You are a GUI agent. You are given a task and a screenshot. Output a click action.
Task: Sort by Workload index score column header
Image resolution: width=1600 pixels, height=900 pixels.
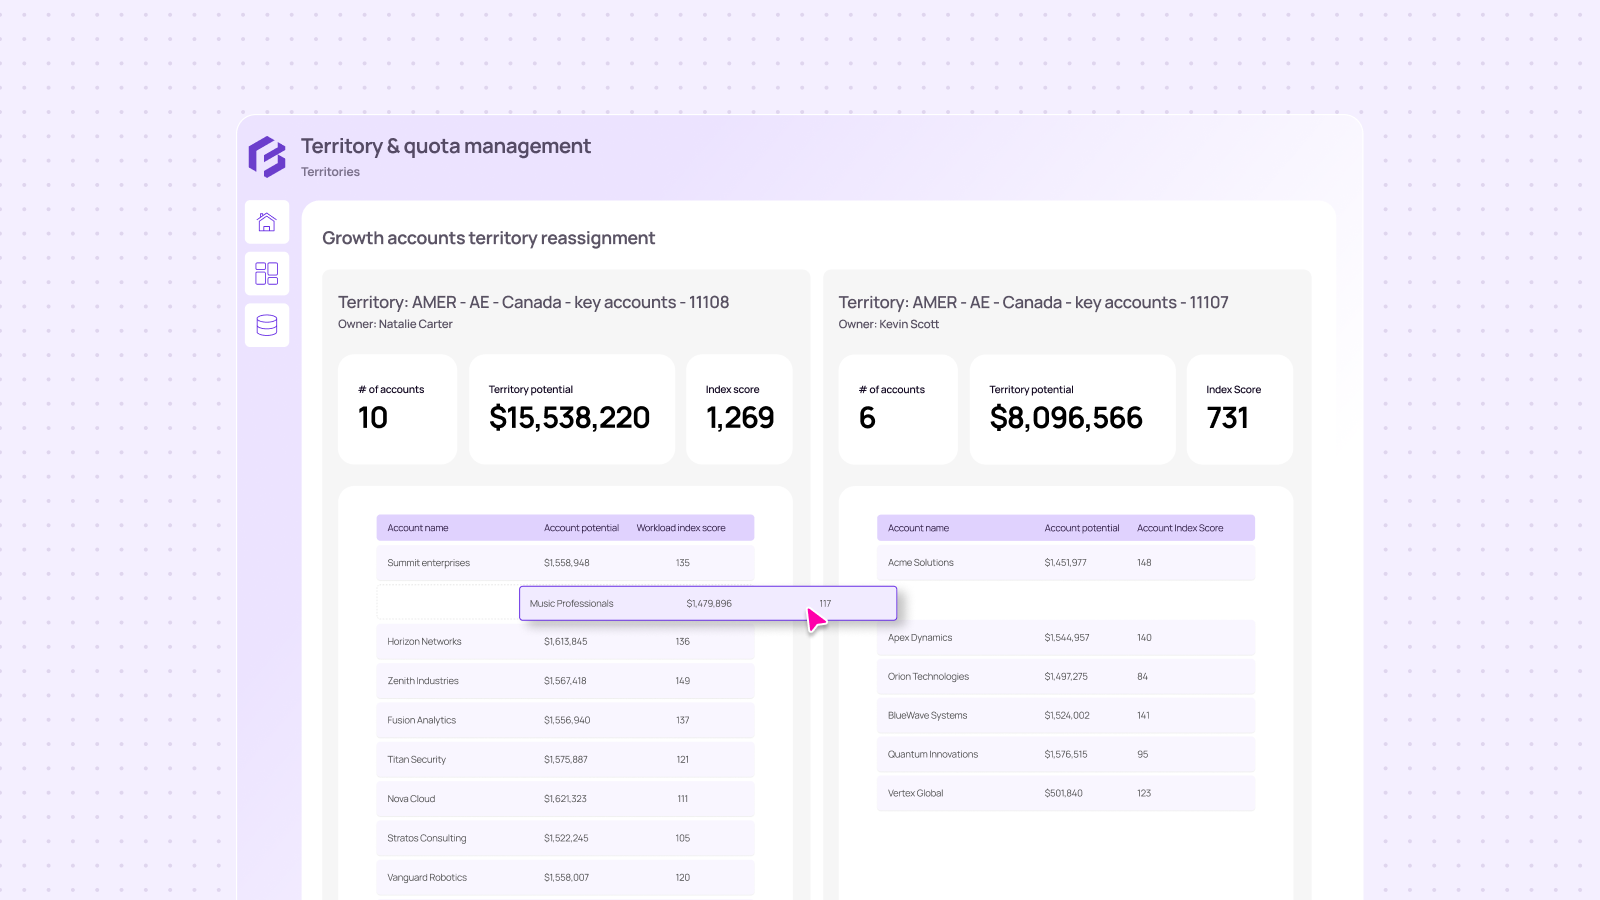tap(681, 528)
